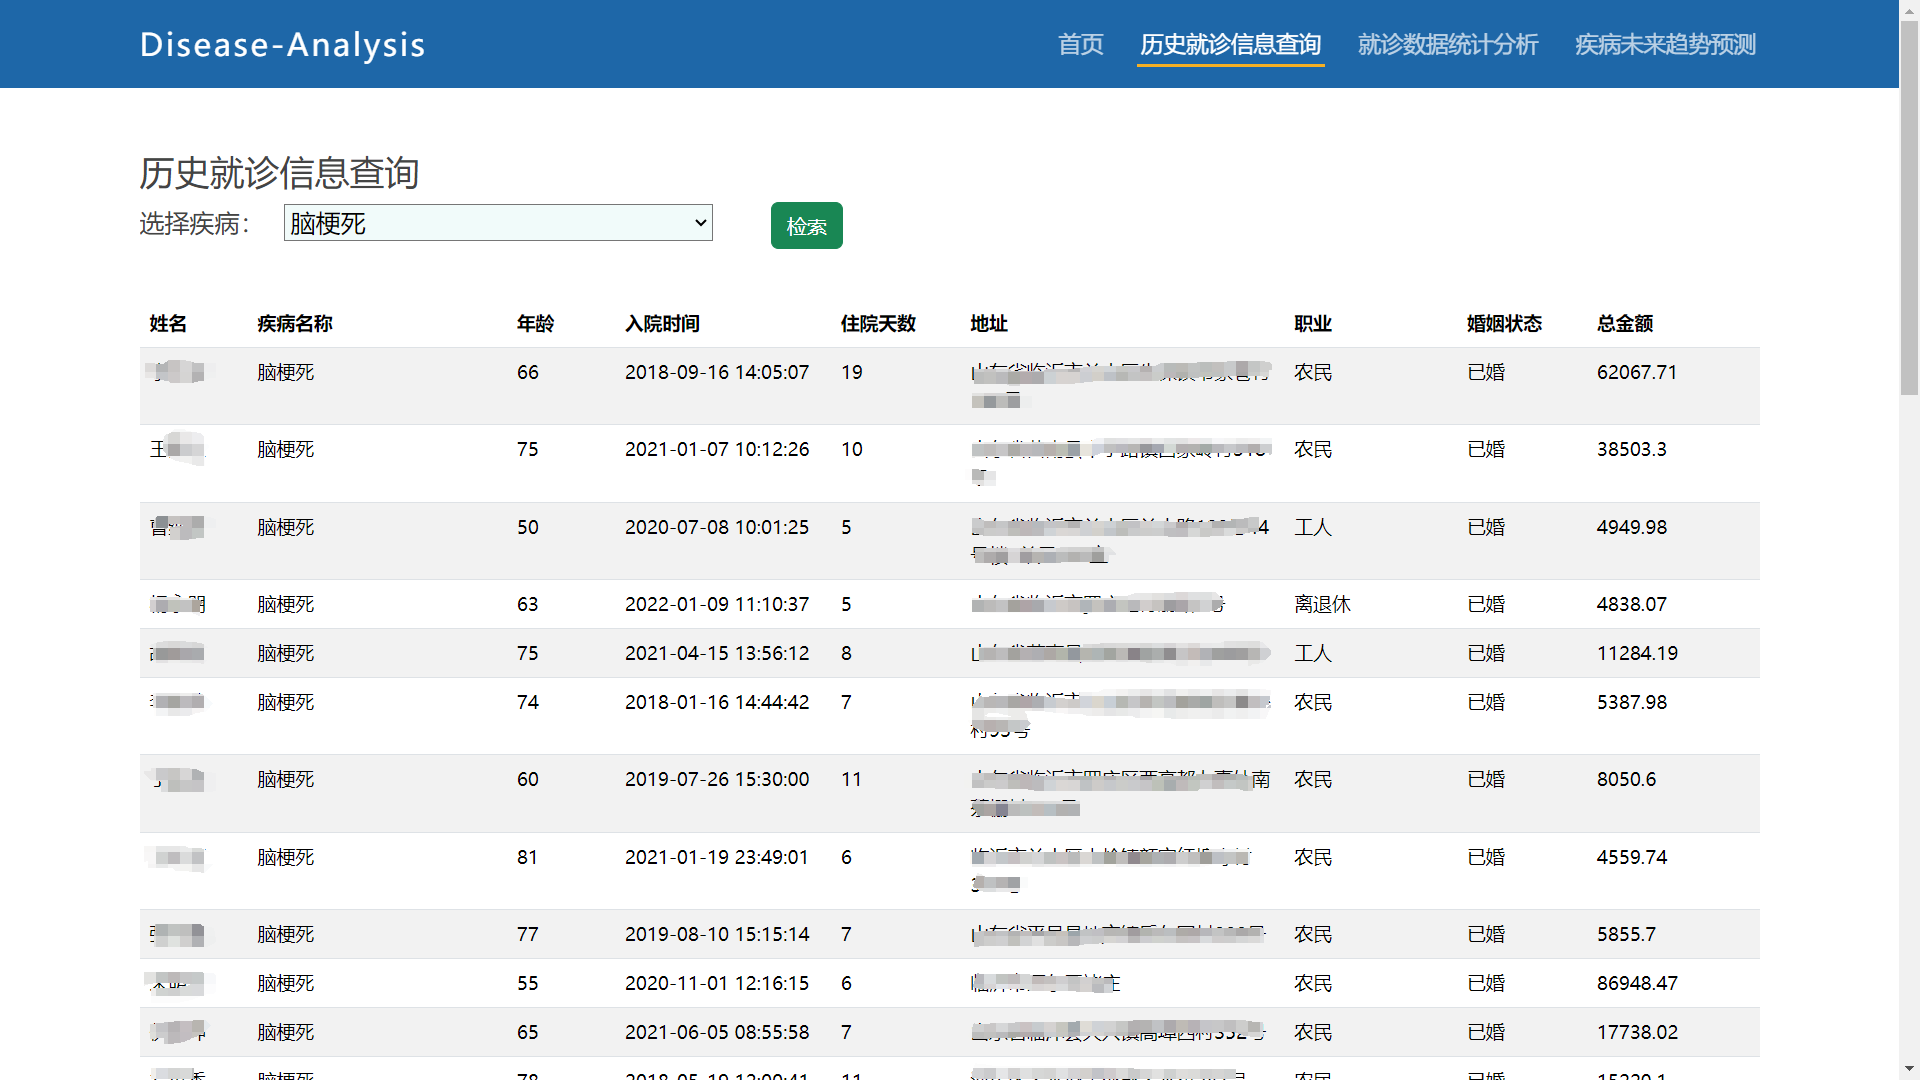
Task: Click the amount 4838.07
Action: pos(1632,605)
